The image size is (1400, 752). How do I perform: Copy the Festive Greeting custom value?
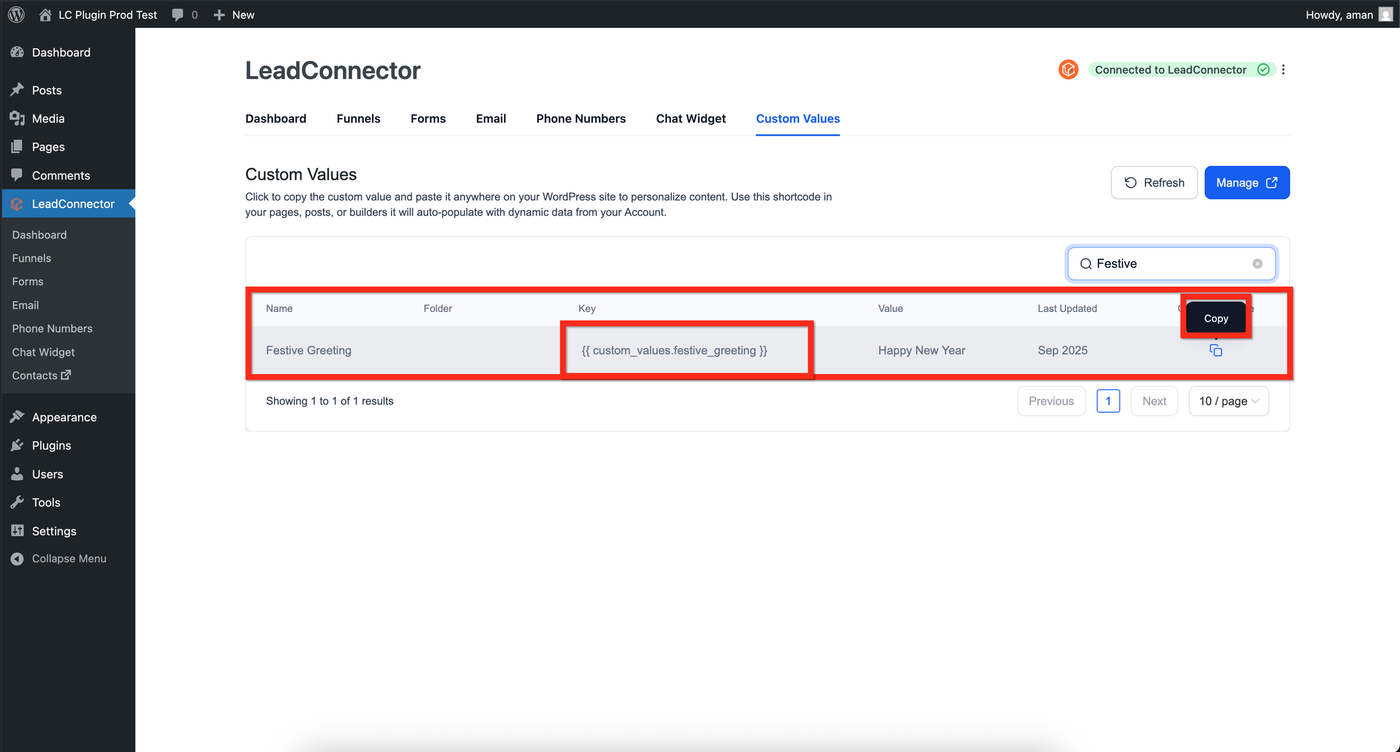pos(1216,351)
